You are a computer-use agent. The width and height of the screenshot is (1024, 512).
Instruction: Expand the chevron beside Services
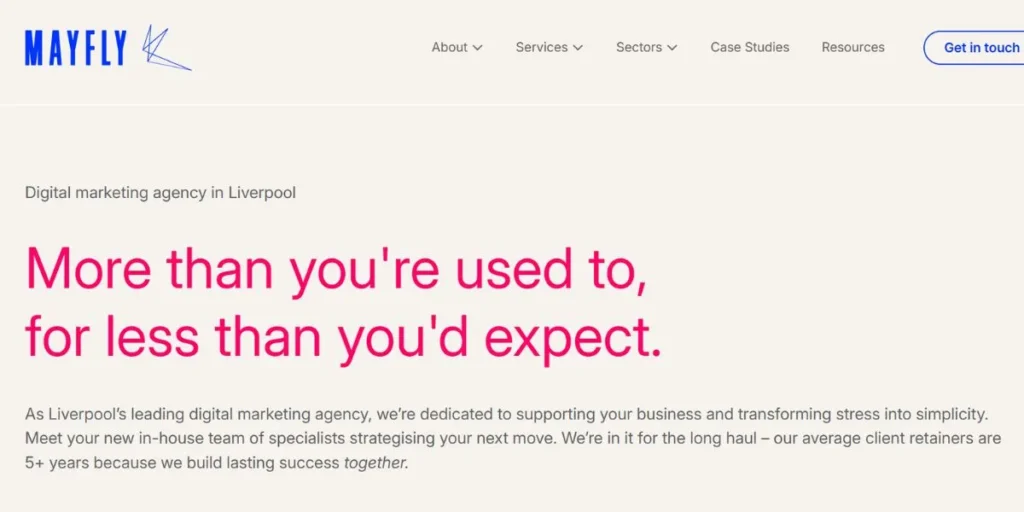(x=578, y=47)
